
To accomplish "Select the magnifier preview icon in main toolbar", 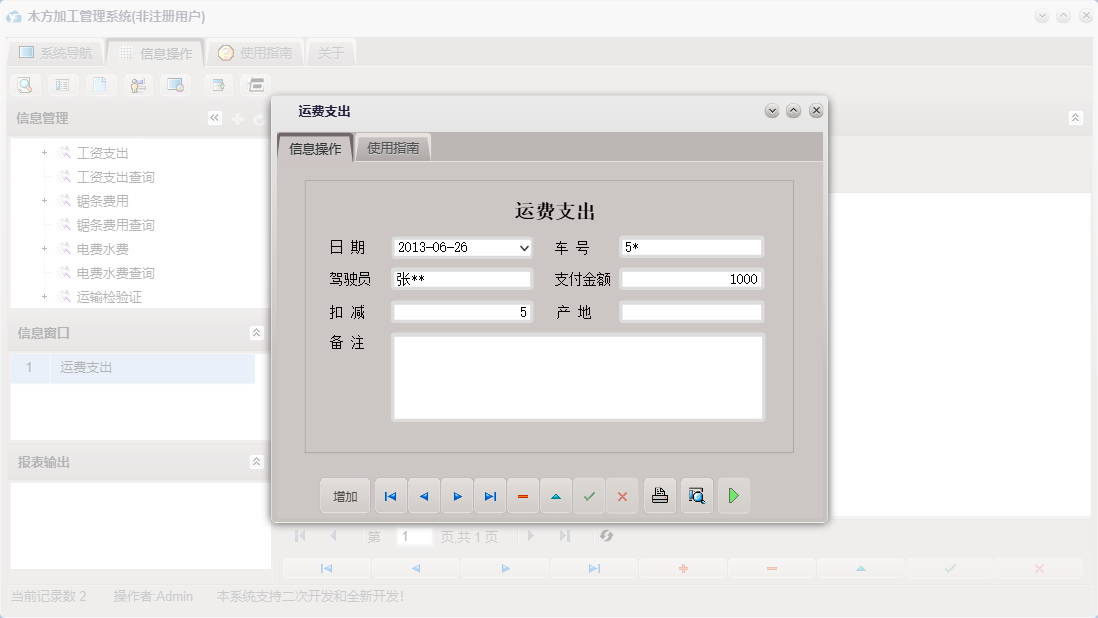I will pos(24,85).
